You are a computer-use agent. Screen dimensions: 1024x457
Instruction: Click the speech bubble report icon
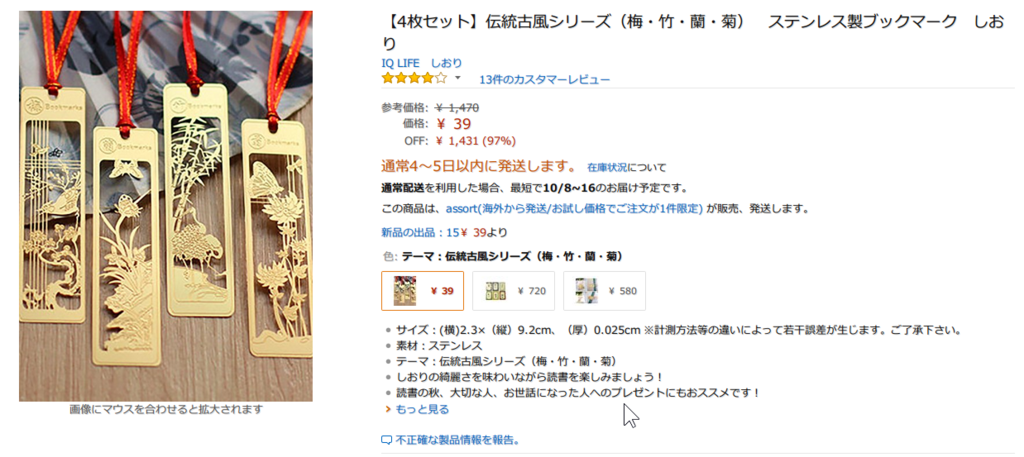pyautogui.click(x=386, y=439)
